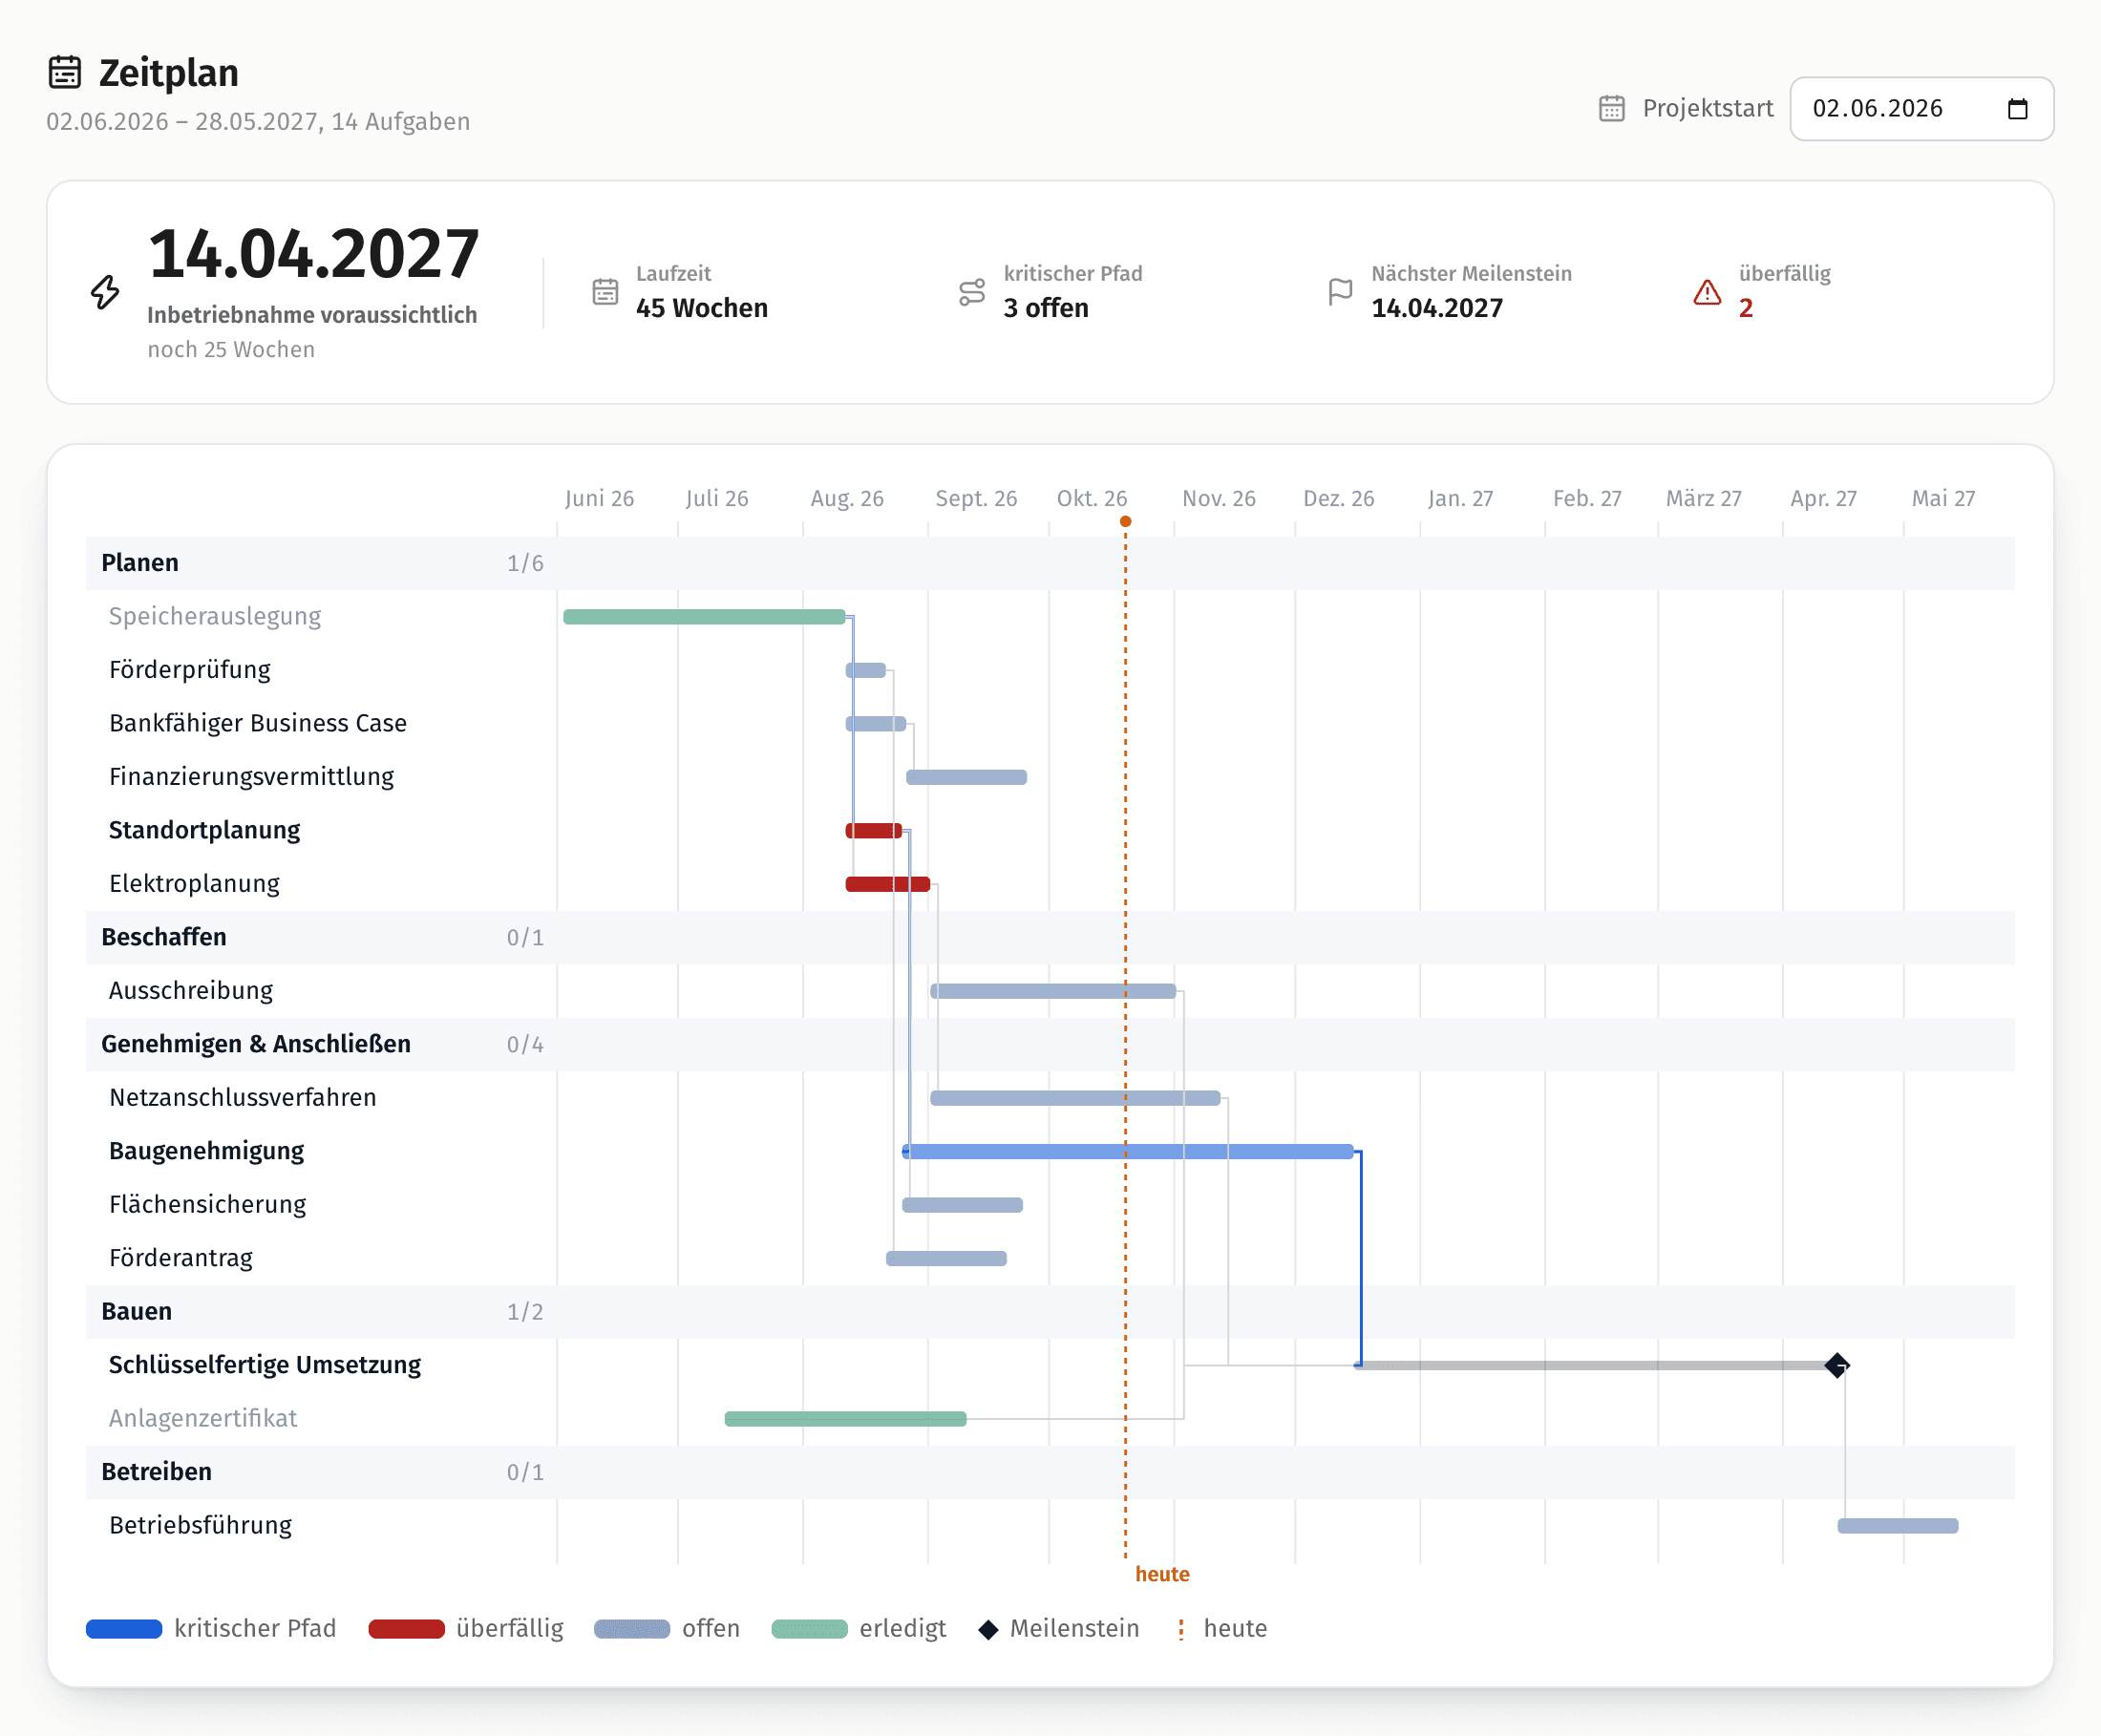Click the Meilenstein diamond legend icon

[988, 1630]
